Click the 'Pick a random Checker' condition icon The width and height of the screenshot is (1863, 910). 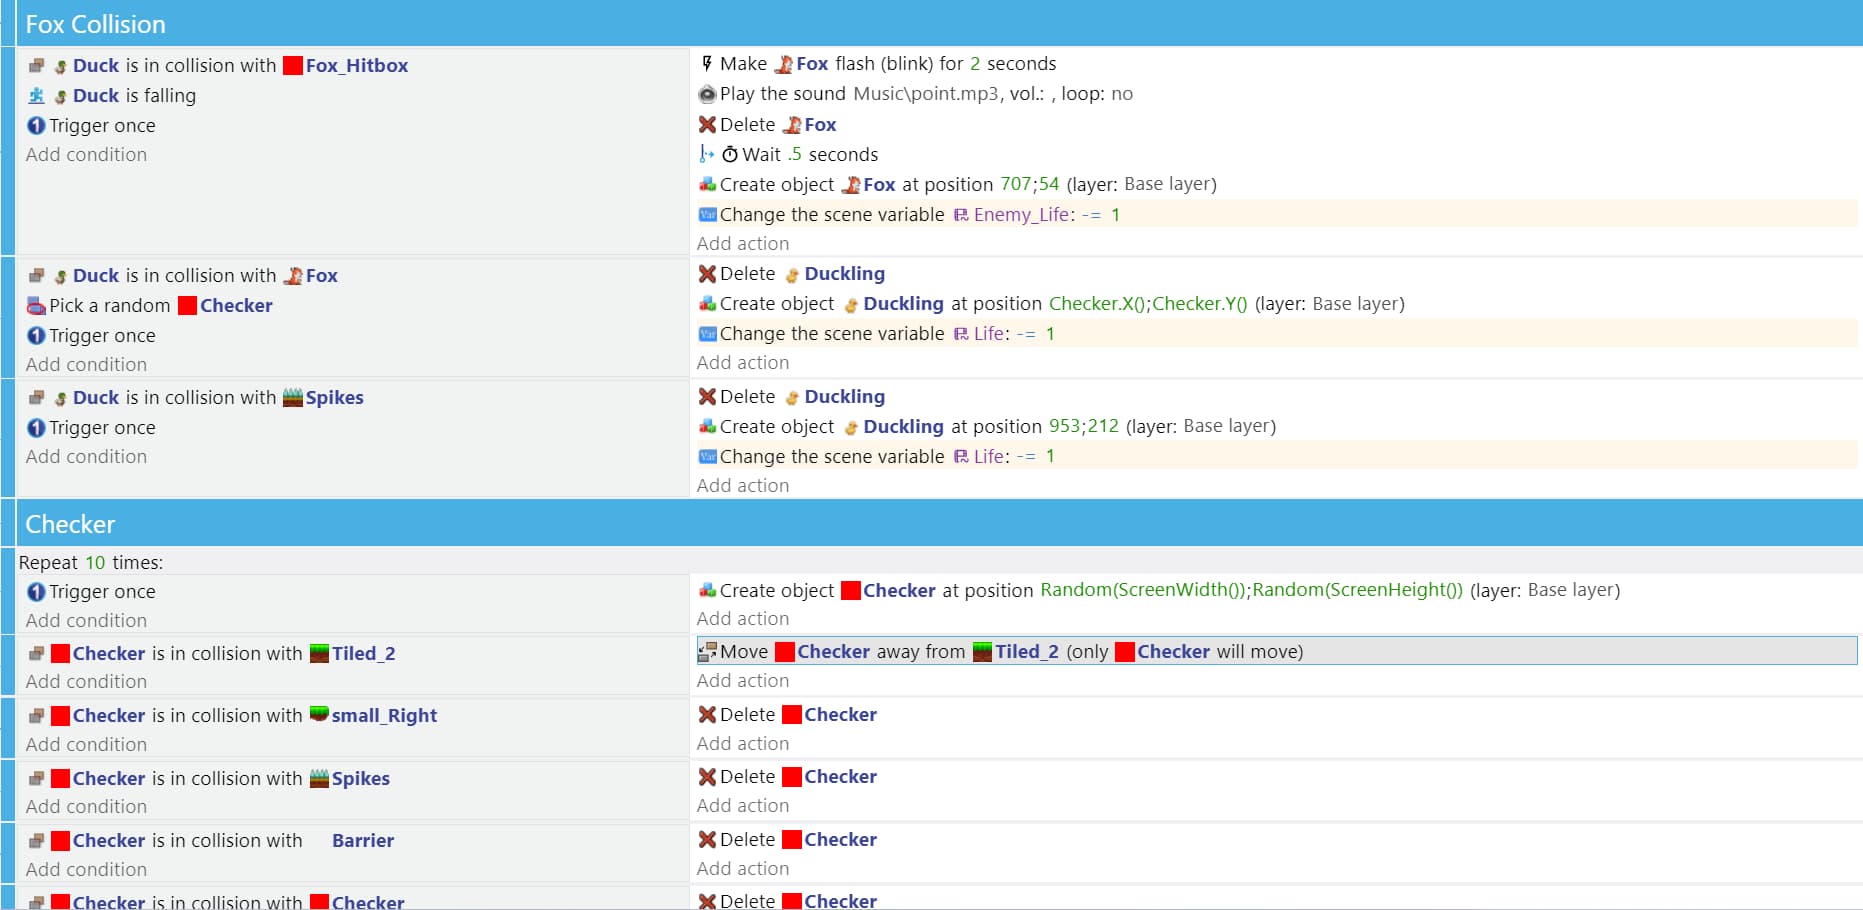pyautogui.click(x=36, y=306)
